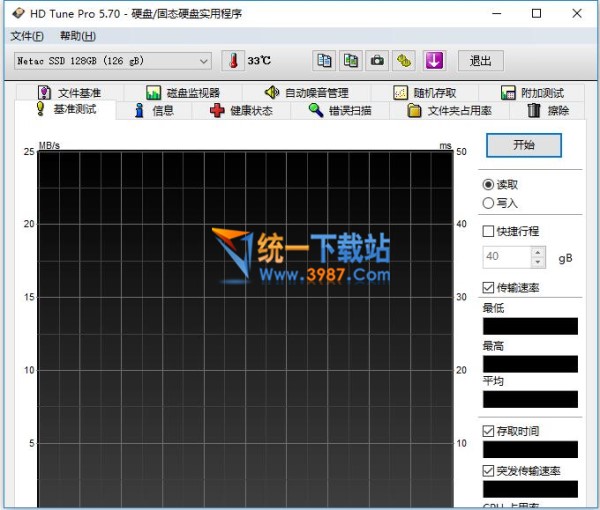Close the HD Tune Pro window

coord(577,13)
